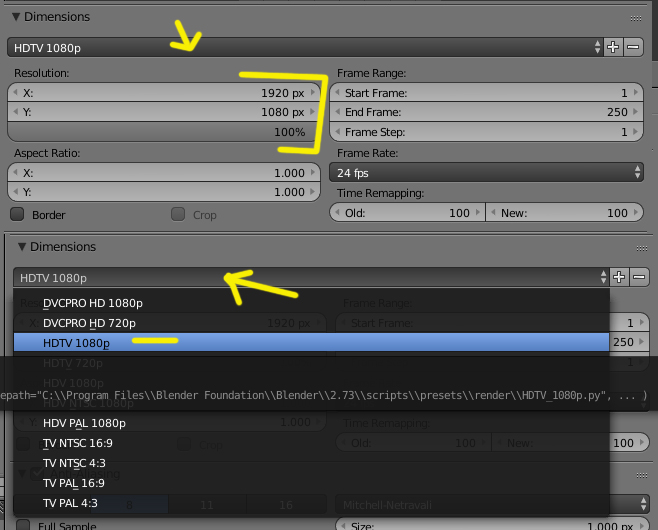Decrease End Frame with left arrow
Viewport: 658px width, 530px height.
[x=338, y=112]
